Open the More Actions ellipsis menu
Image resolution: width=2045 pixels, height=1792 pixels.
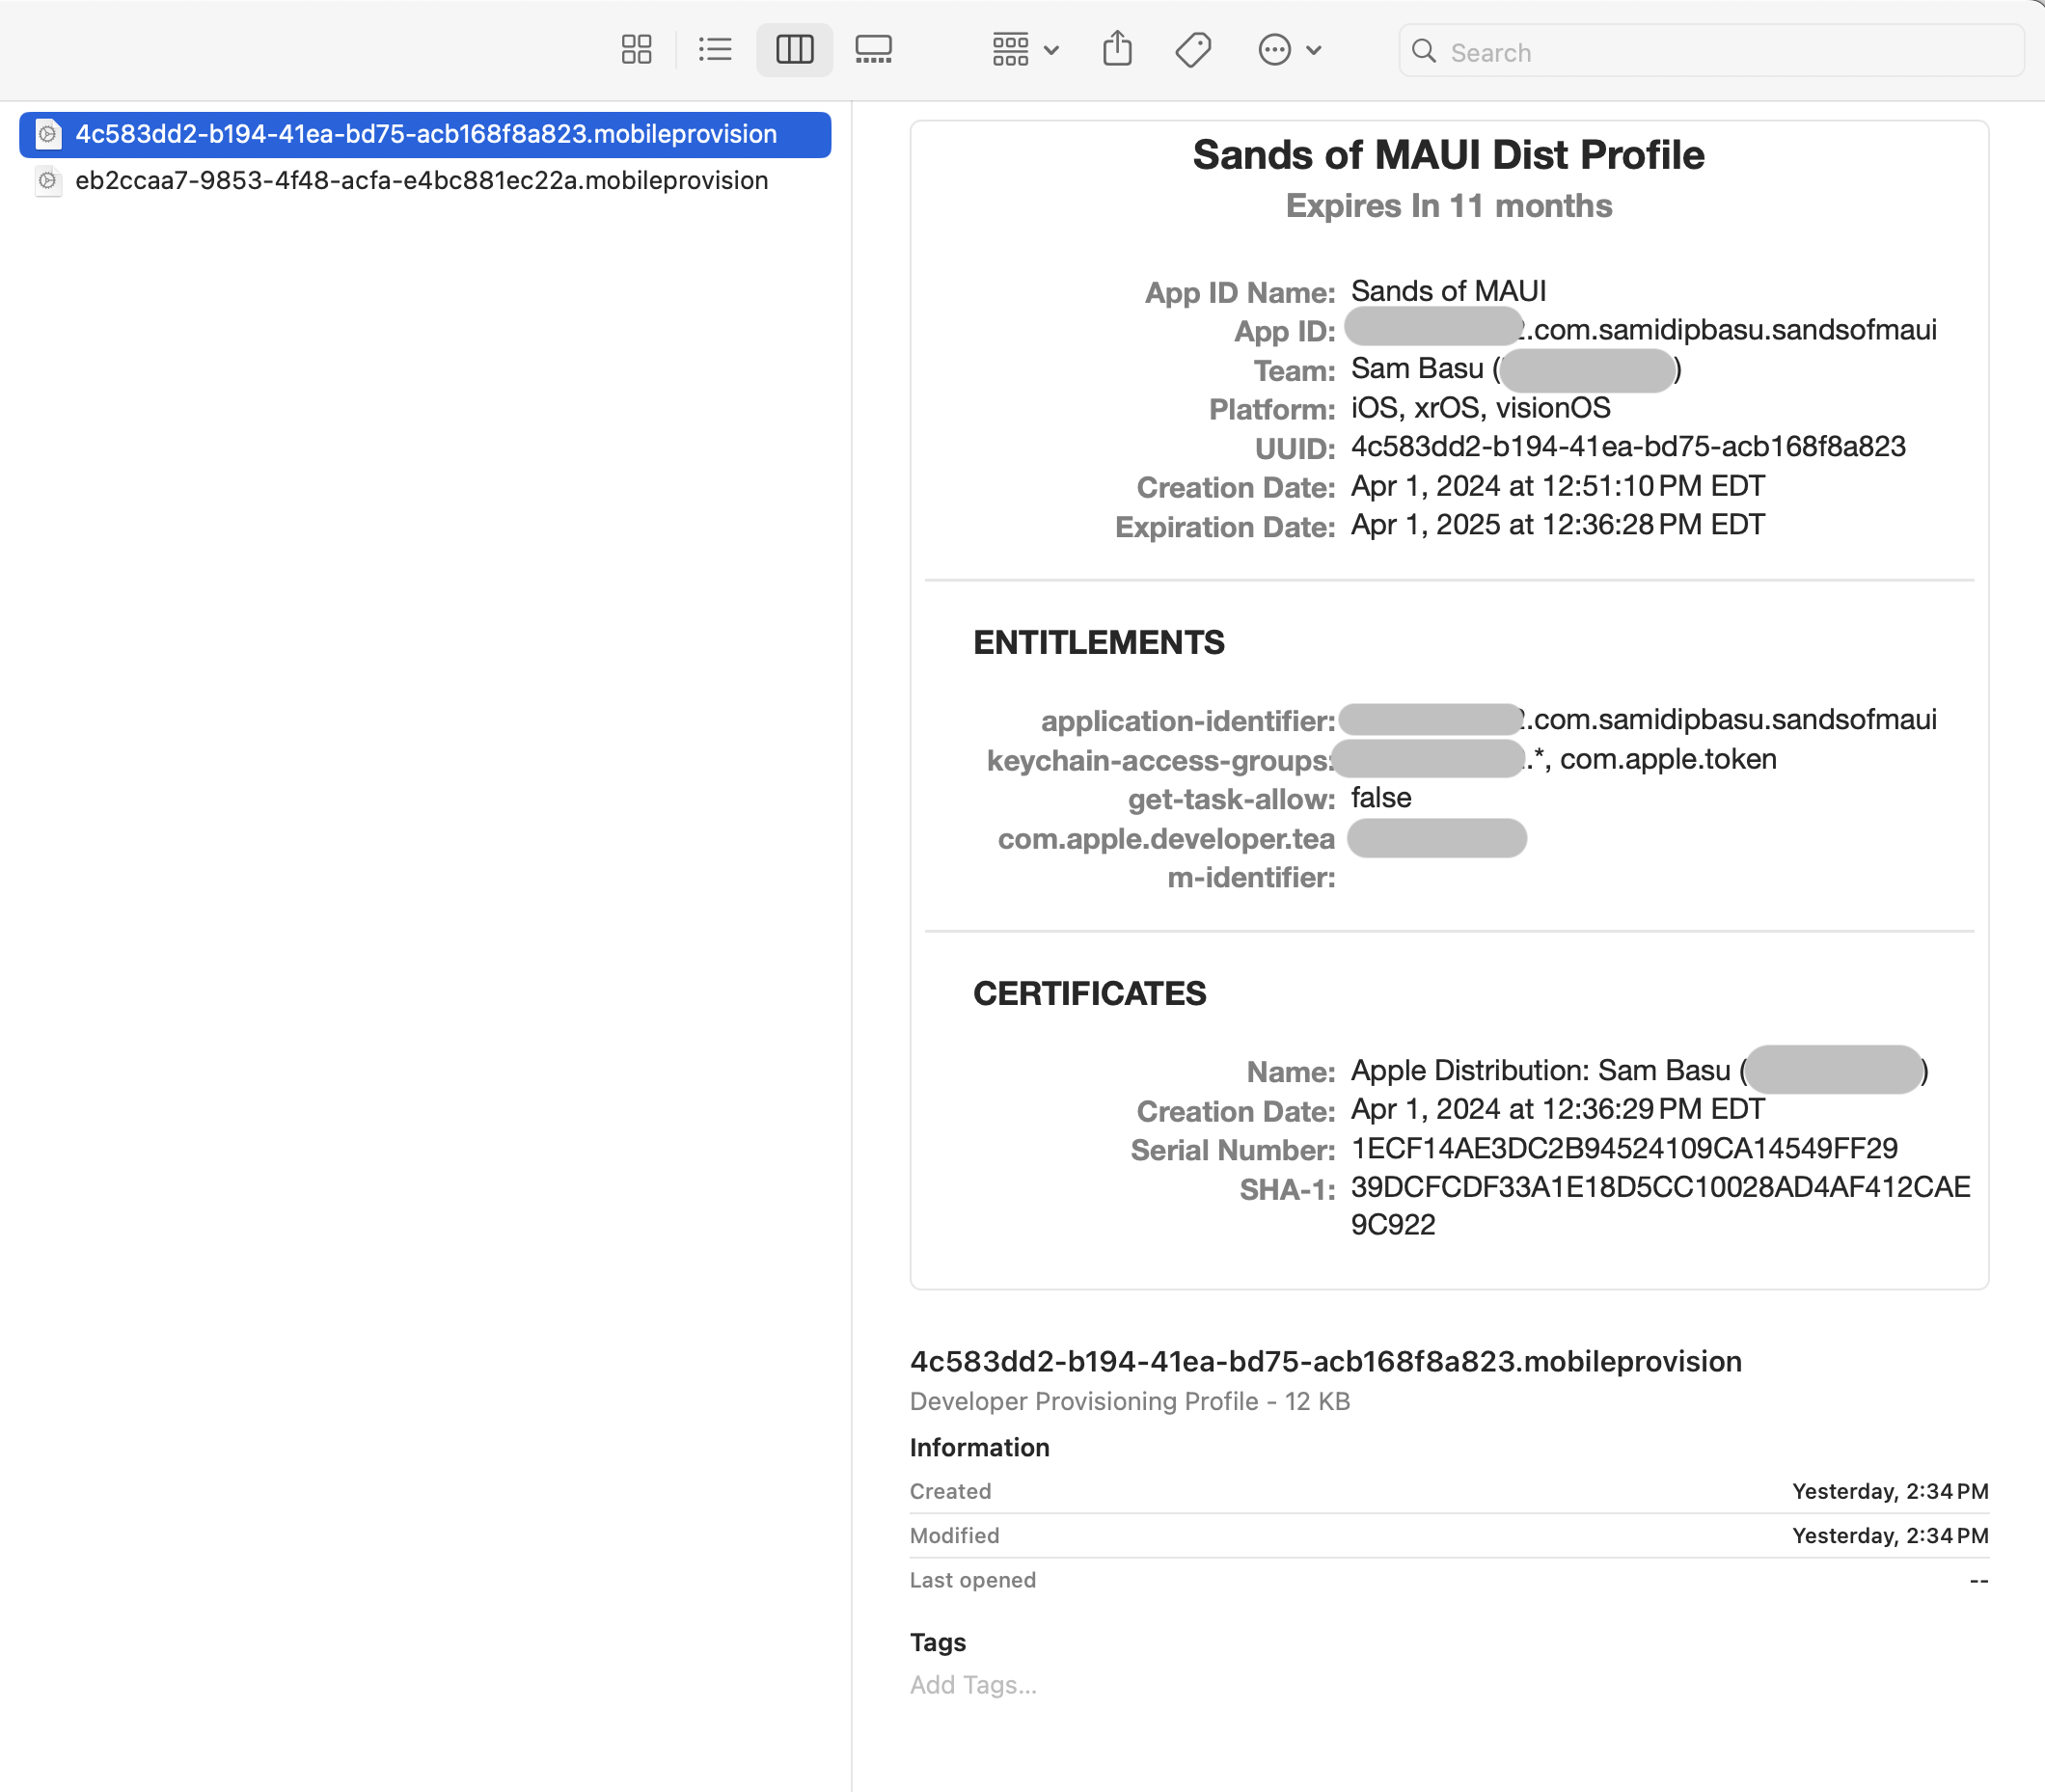click(1289, 50)
